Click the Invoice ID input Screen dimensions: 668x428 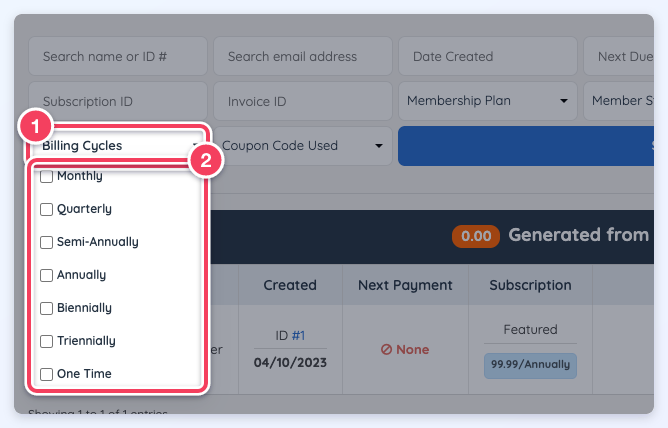pos(303,101)
